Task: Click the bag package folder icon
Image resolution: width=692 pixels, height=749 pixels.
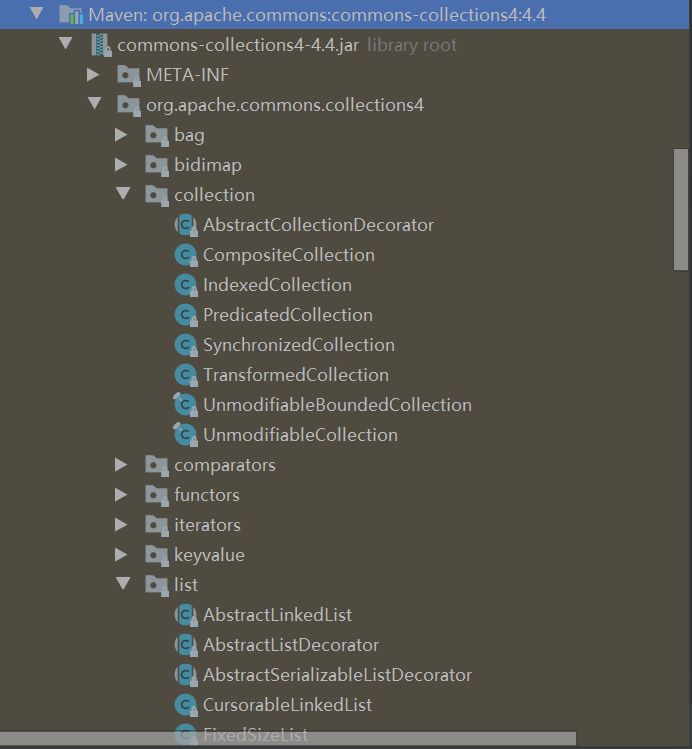Action: pyautogui.click(x=157, y=136)
